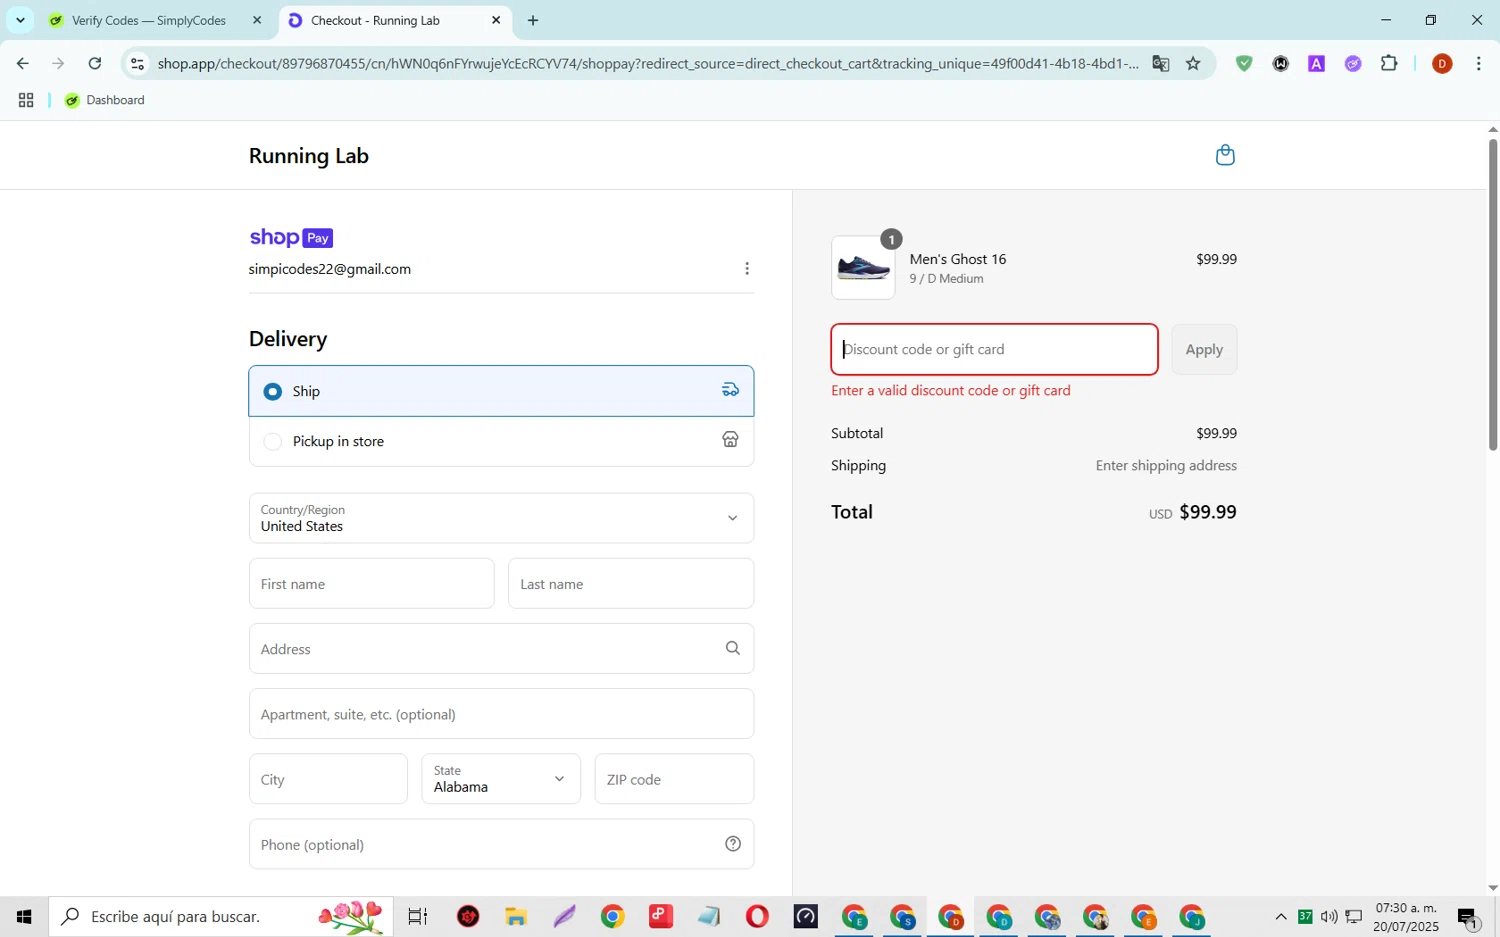The height and width of the screenshot is (937, 1500).
Task: Open the State dropdown showing Alabama
Action: tap(501, 779)
